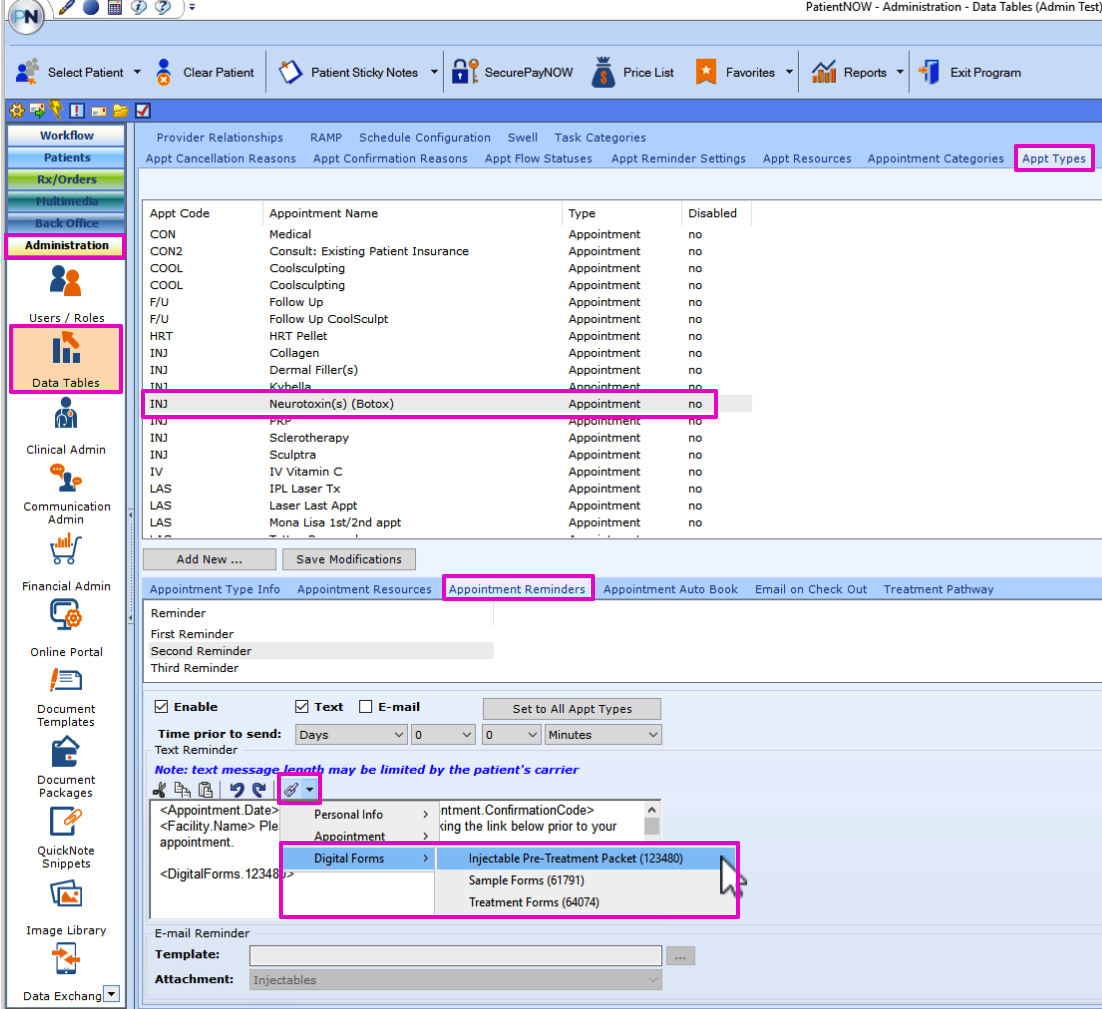Select the lightning bolt icon in the toolbar

(x=55, y=110)
